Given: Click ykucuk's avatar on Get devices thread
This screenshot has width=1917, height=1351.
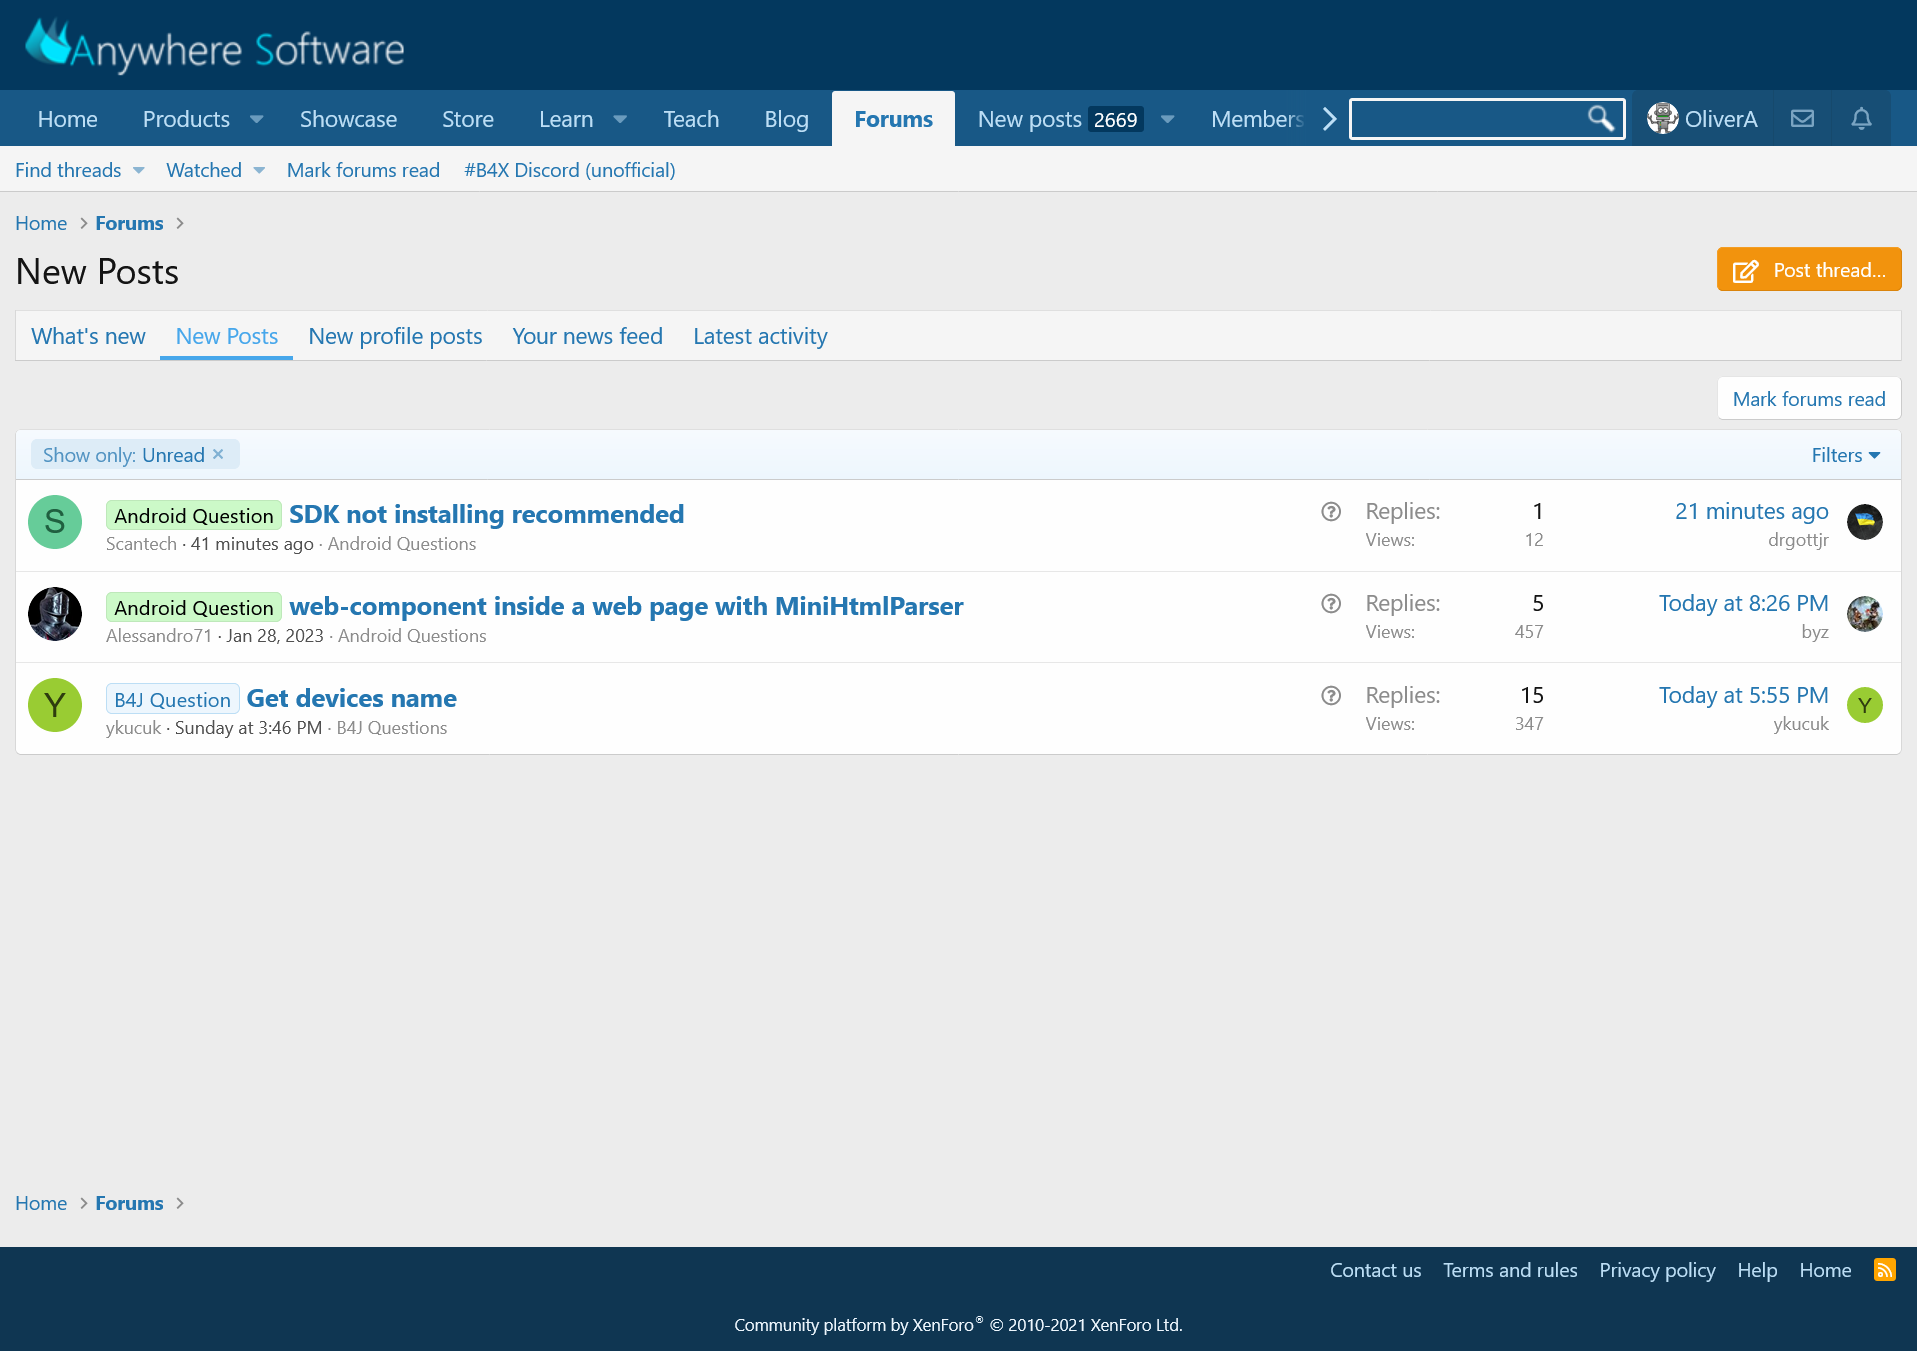Looking at the screenshot, I should (x=1864, y=705).
